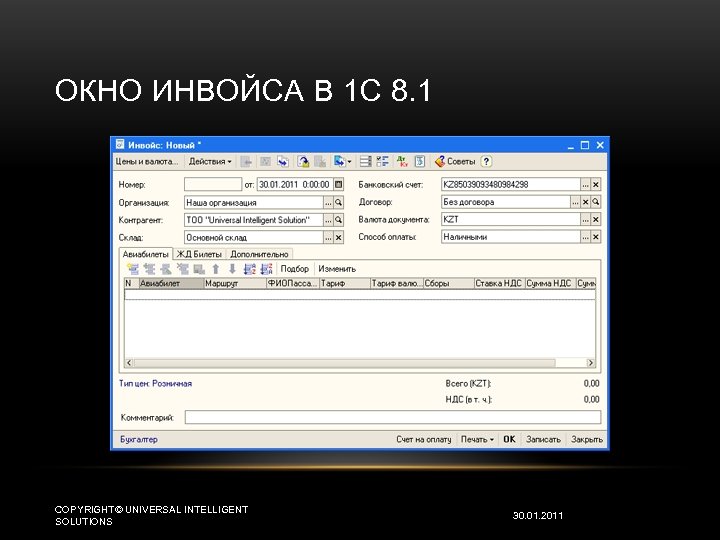Click the Маршрут column header
This screenshot has width=720, height=540.
235,283
